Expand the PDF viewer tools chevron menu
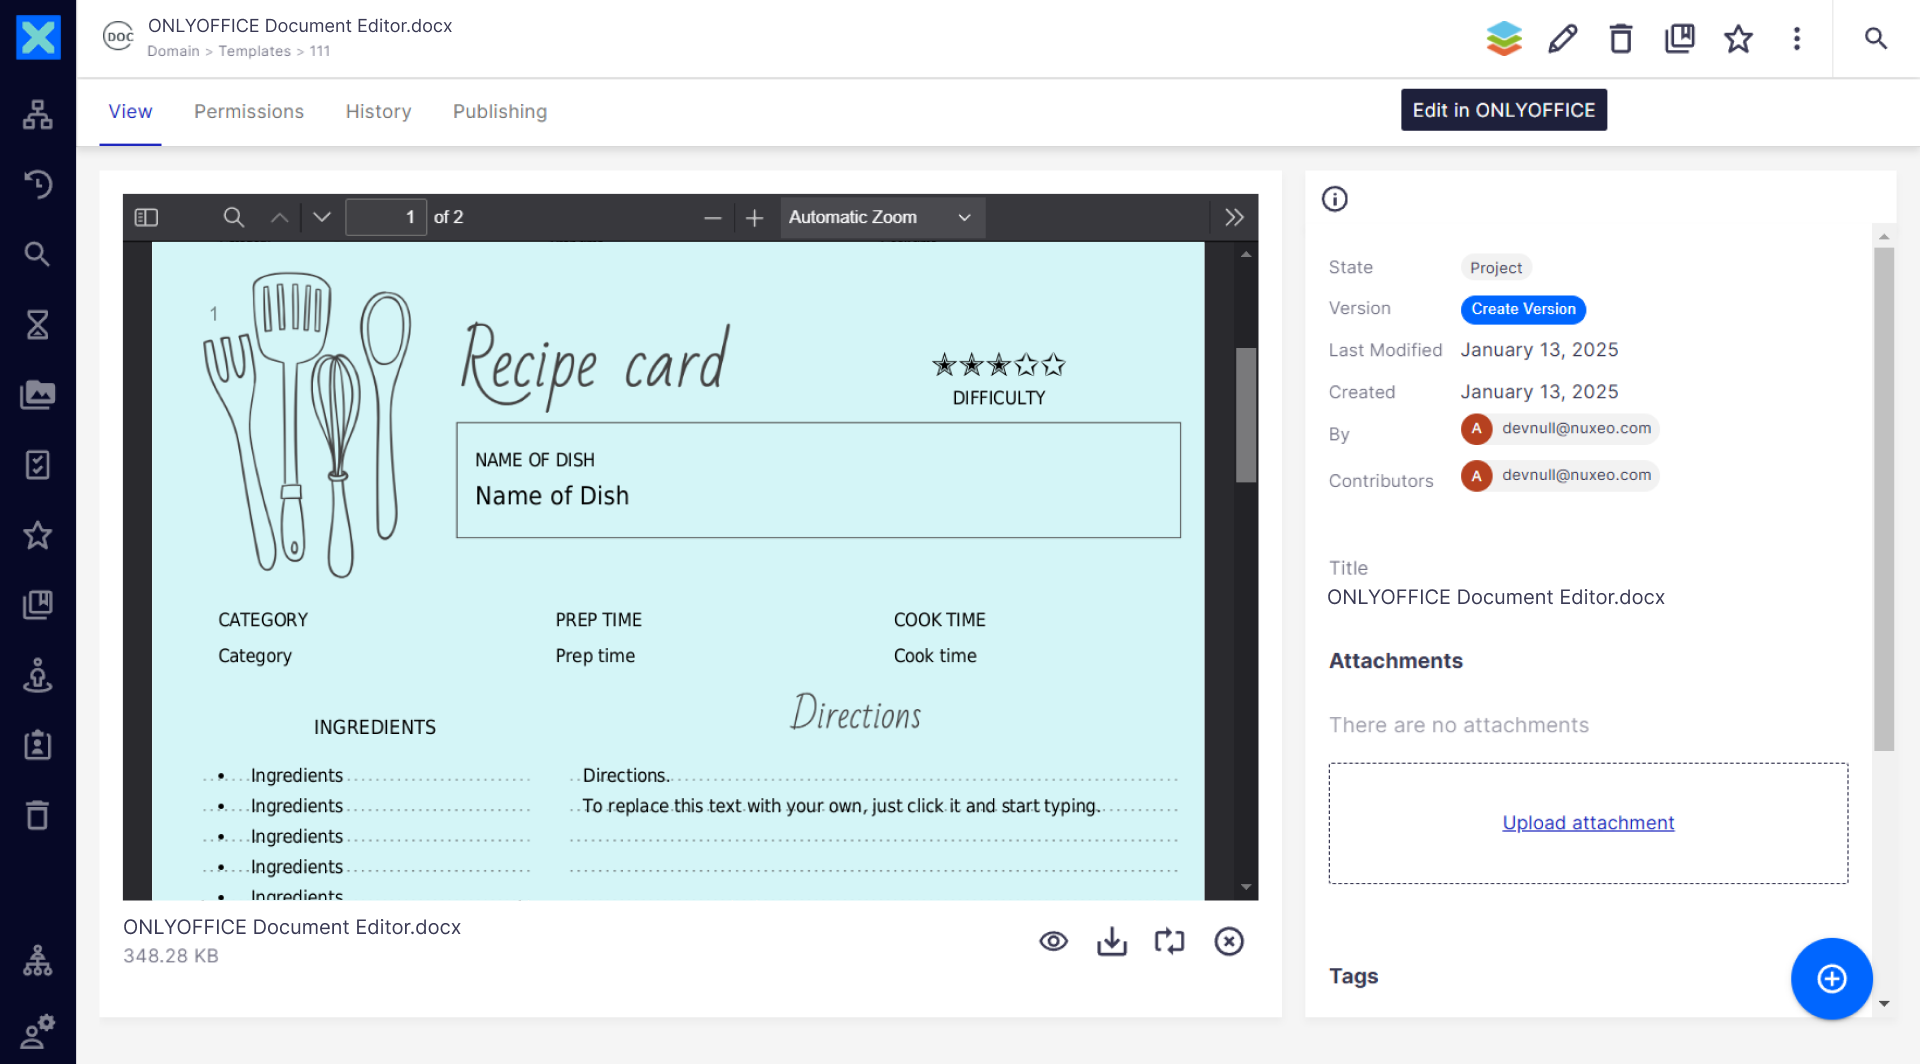The width and height of the screenshot is (1920, 1064). click(1234, 217)
